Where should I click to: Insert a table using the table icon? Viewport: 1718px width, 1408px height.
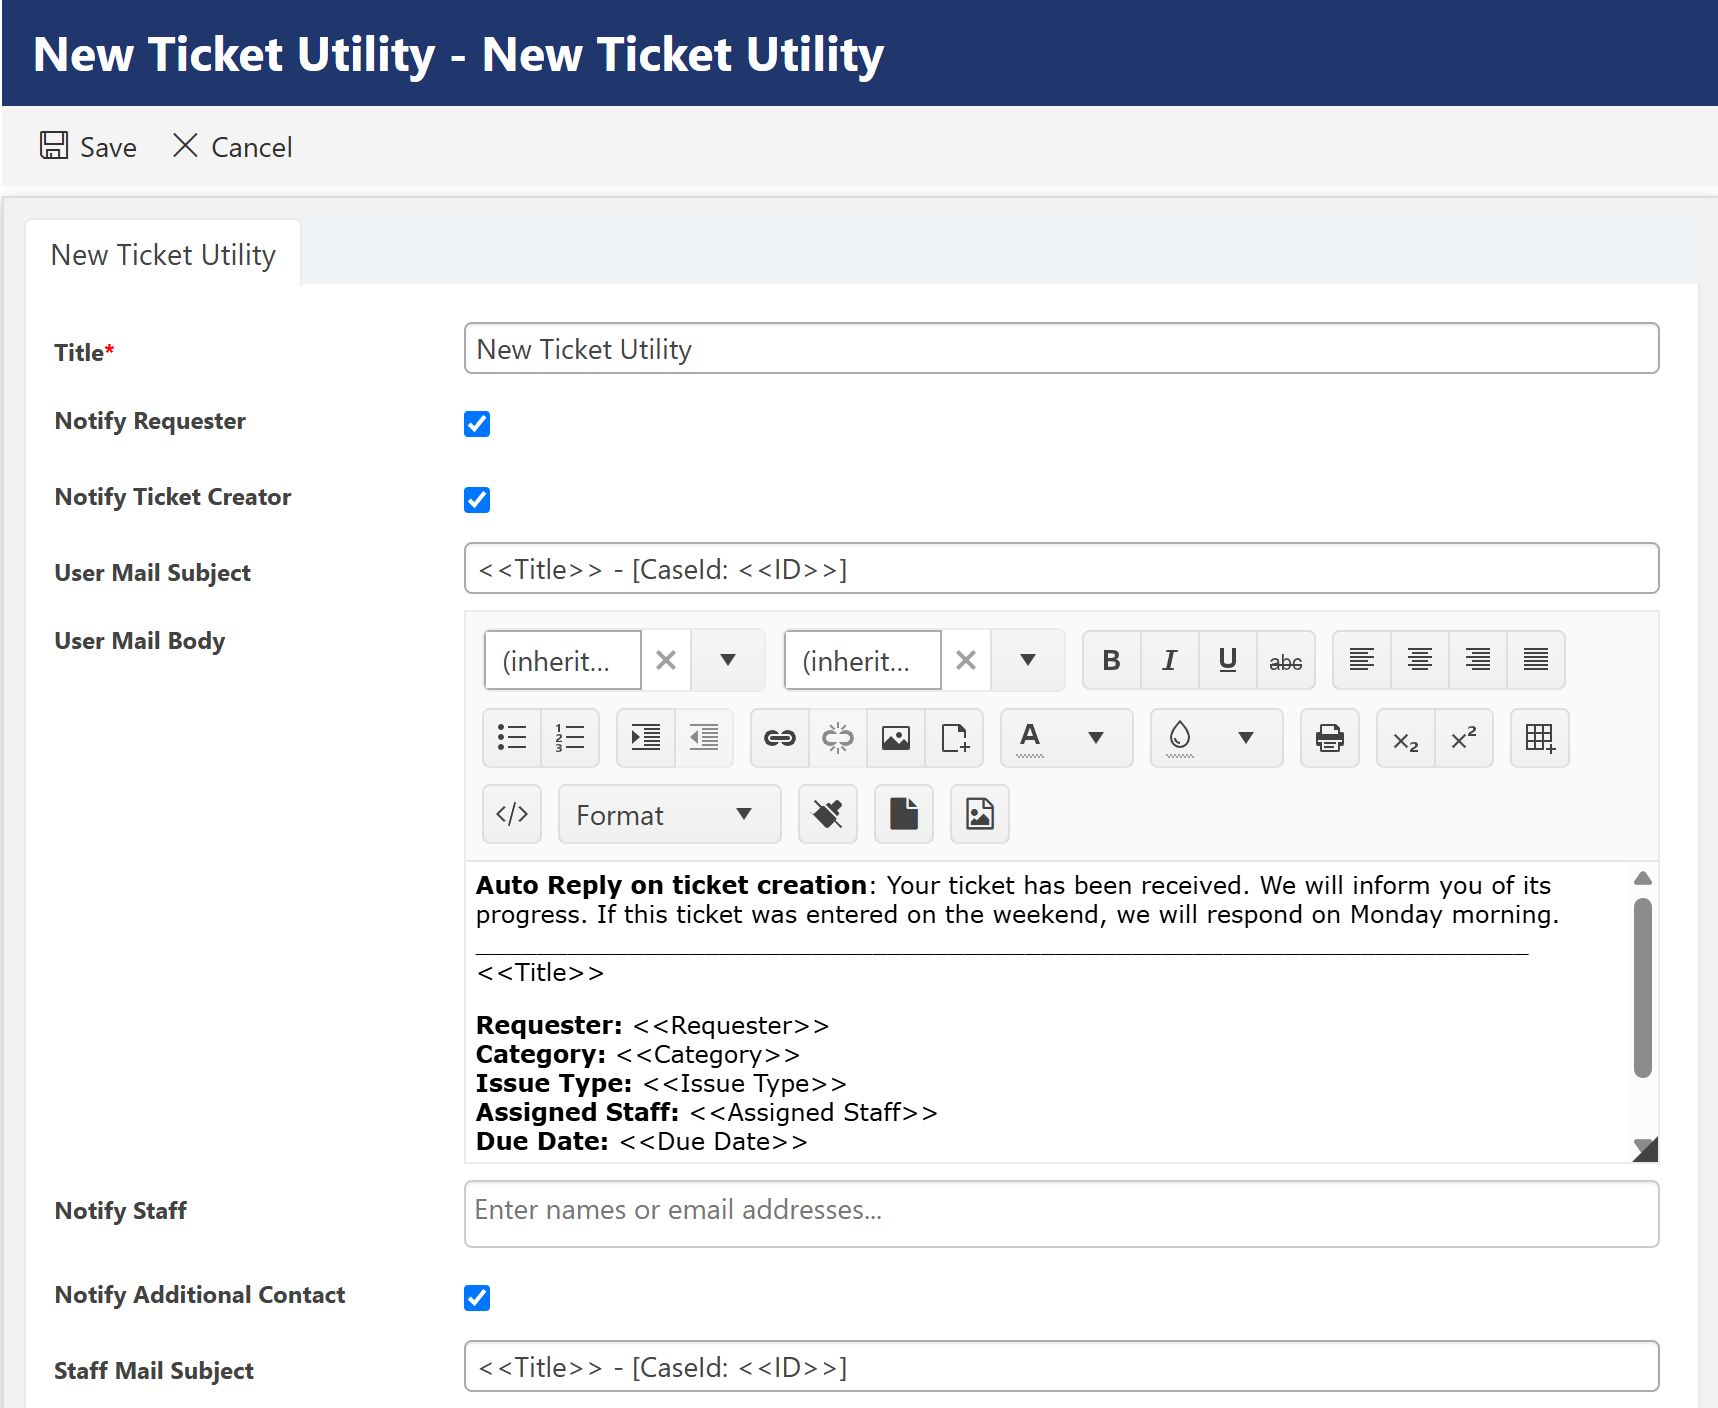click(x=1539, y=738)
